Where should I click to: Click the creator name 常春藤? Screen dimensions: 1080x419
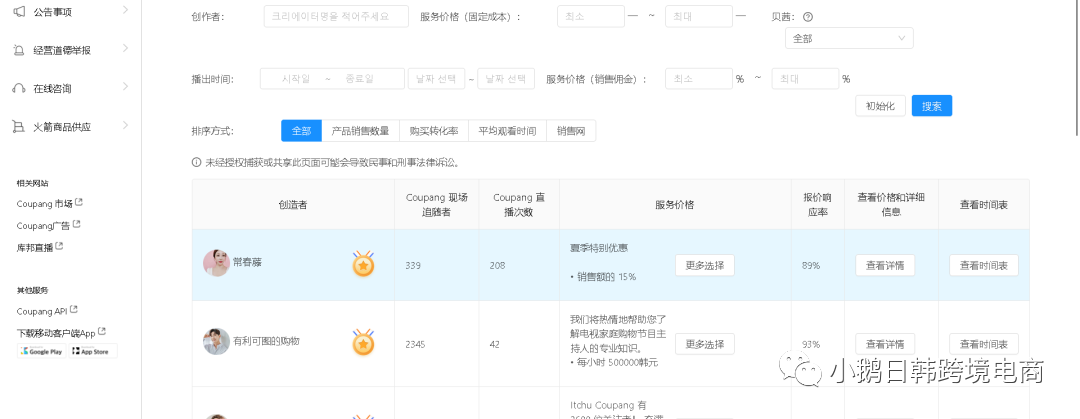click(x=247, y=263)
